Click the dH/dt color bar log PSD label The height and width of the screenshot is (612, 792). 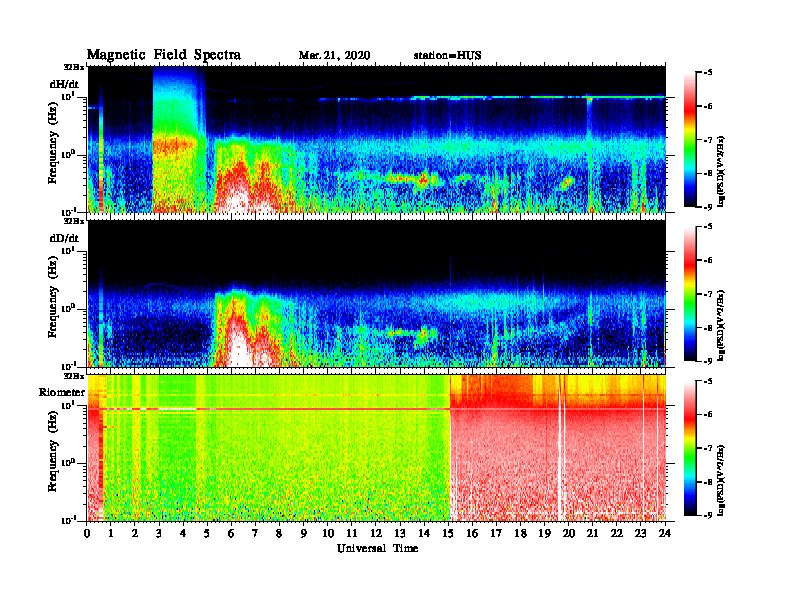click(722, 172)
